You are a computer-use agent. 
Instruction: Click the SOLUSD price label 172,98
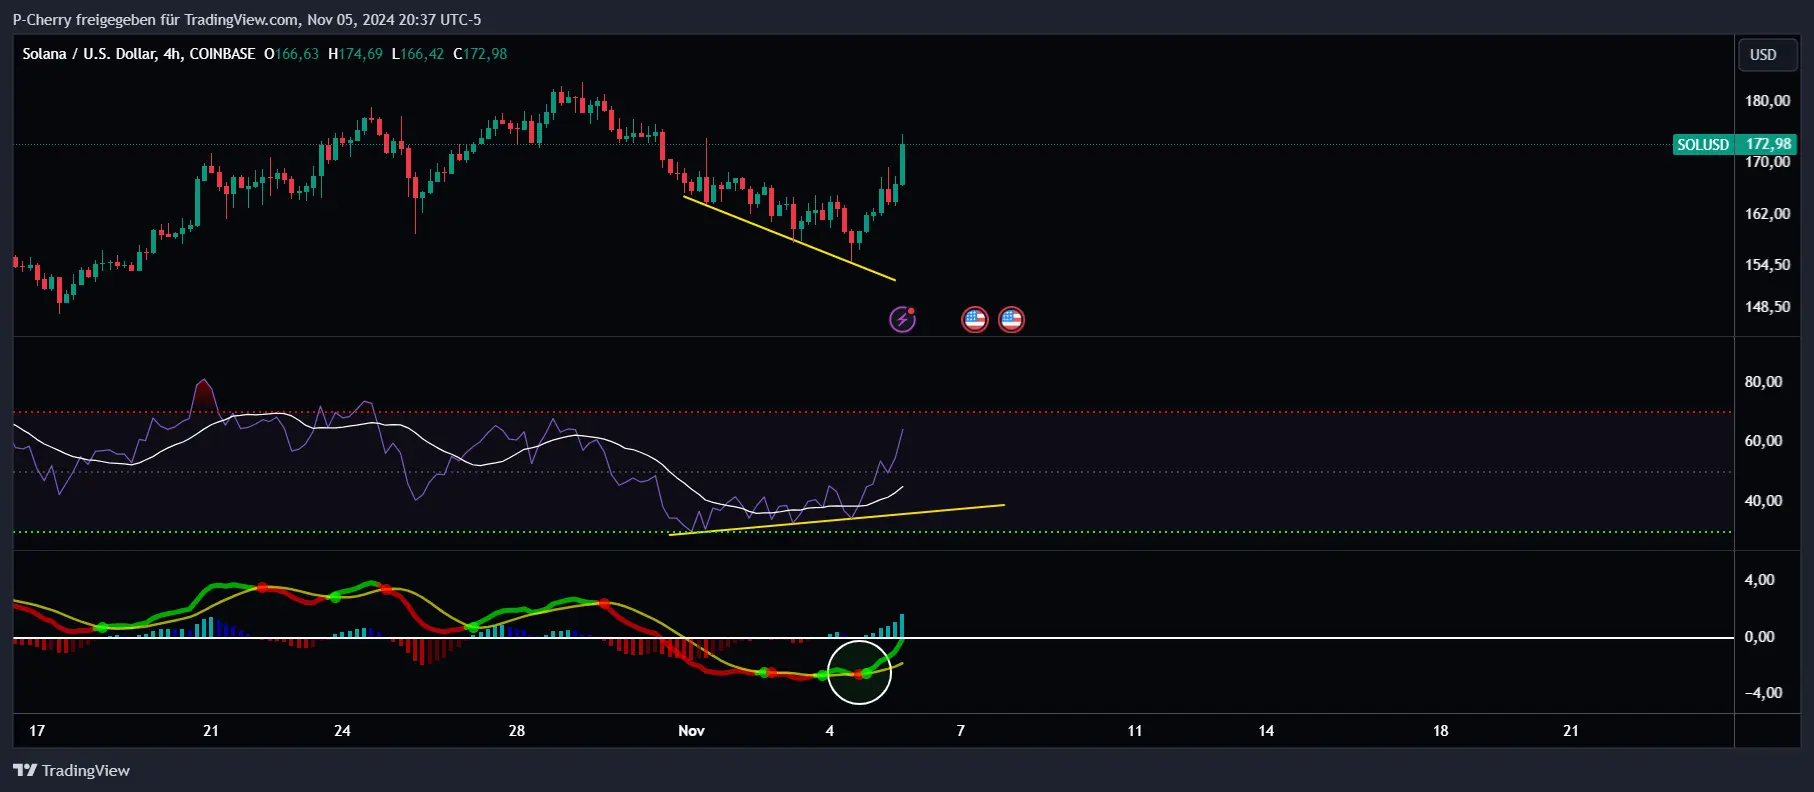pos(1735,144)
